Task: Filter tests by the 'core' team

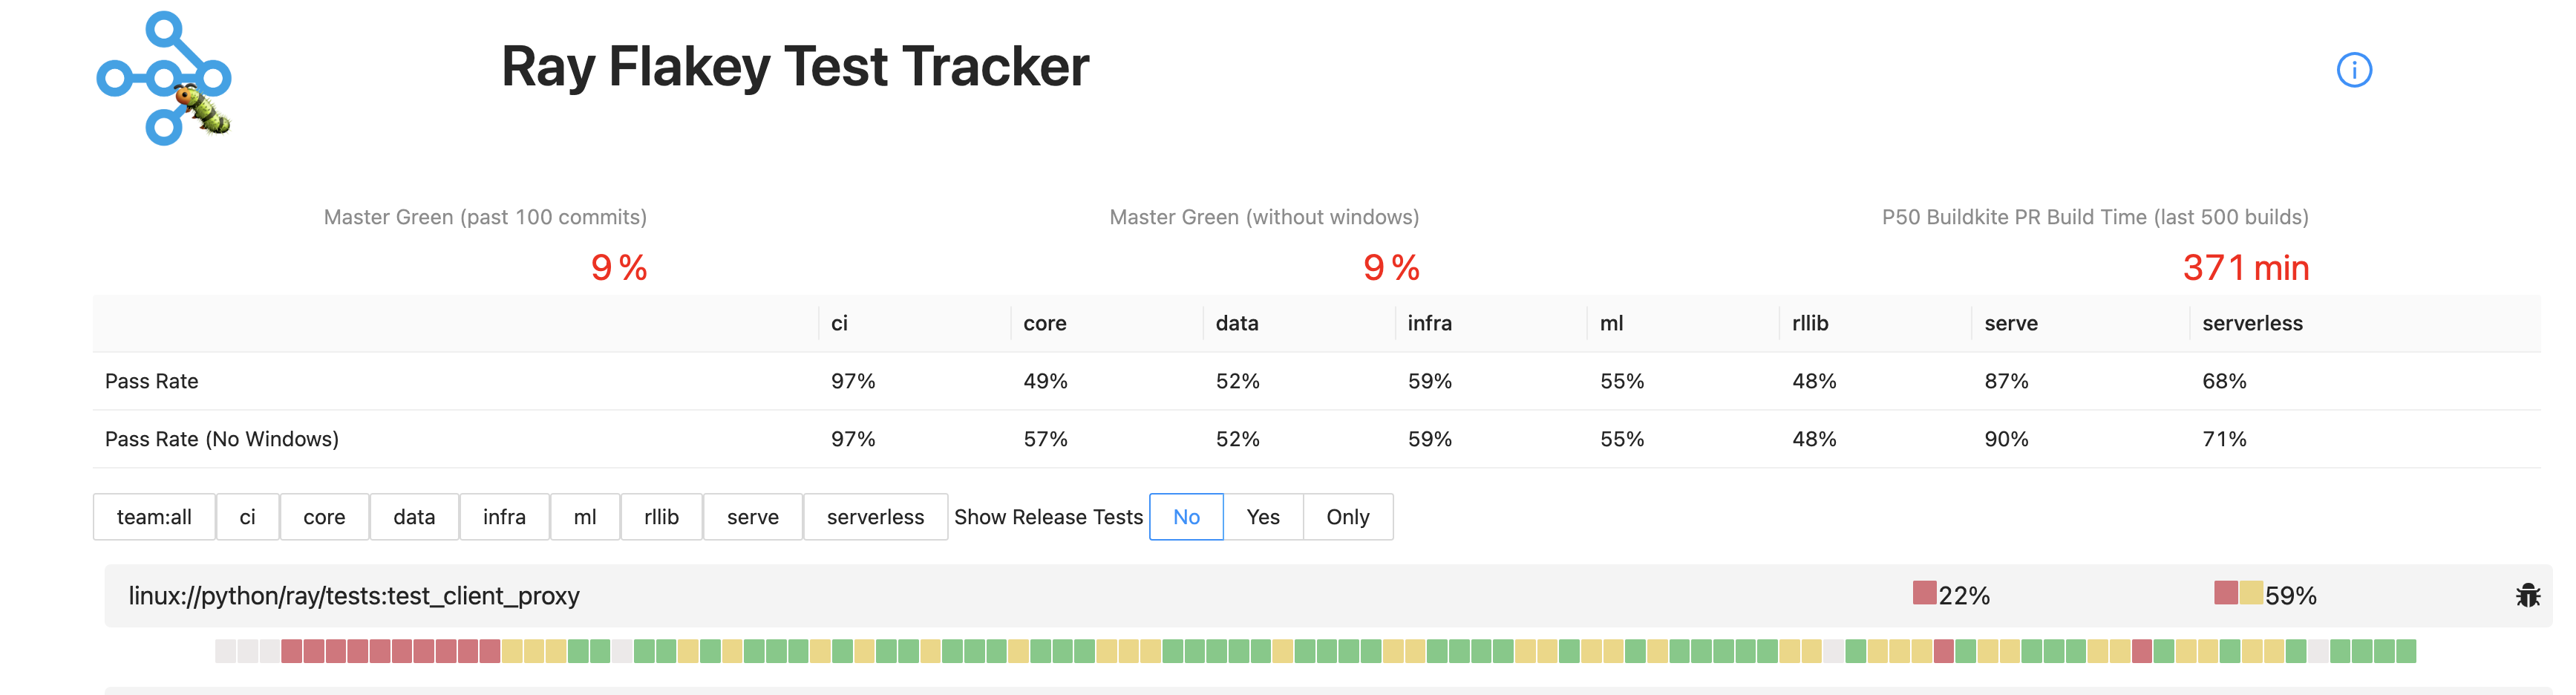Action: tap(324, 517)
